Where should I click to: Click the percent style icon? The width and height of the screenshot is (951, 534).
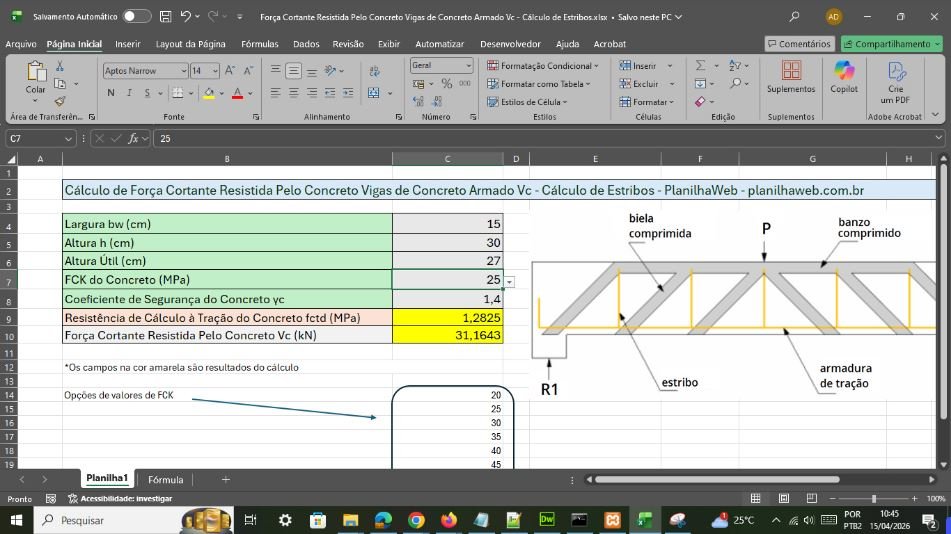click(x=446, y=84)
